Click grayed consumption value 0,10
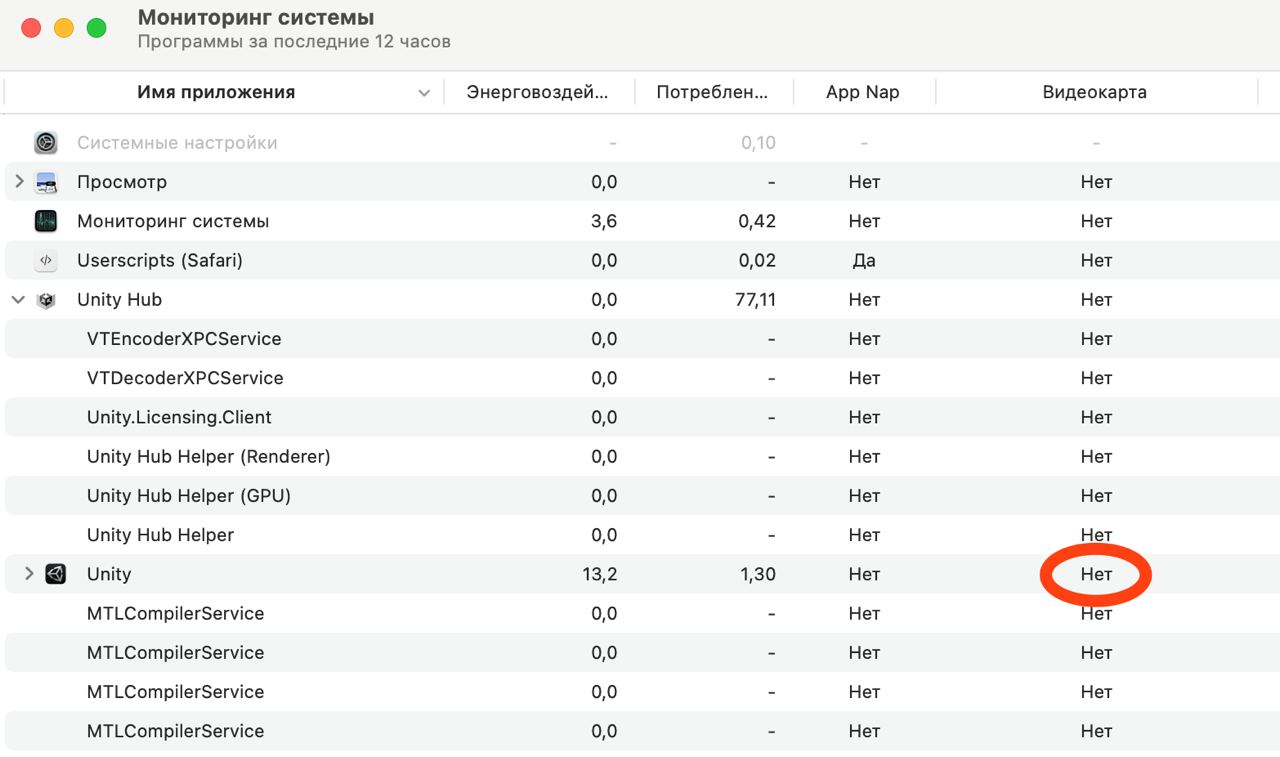The image size is (1280, 757). [758, 143]
